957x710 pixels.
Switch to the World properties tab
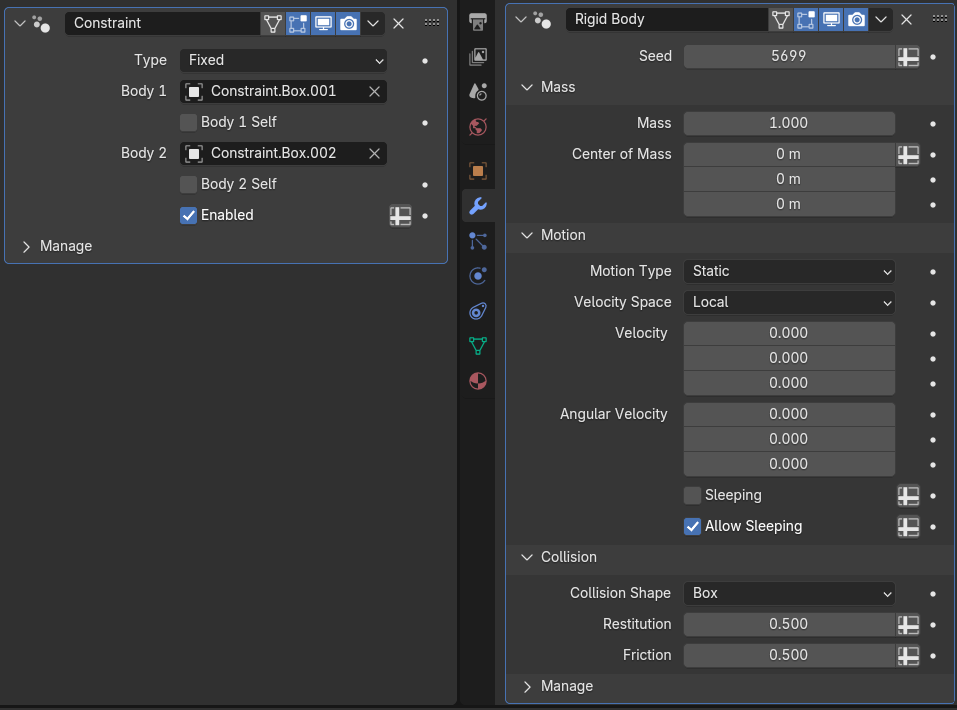point(478,127)
